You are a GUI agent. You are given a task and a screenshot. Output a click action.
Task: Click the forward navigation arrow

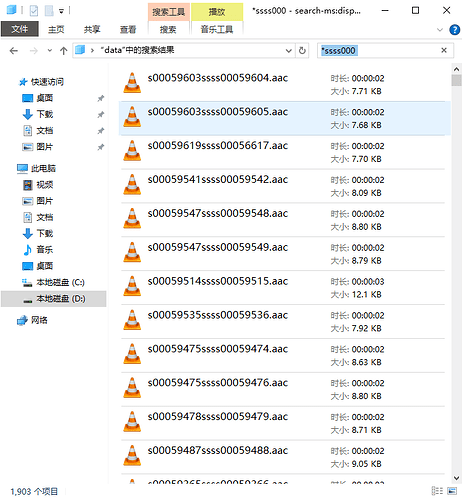tap(34, 51)
